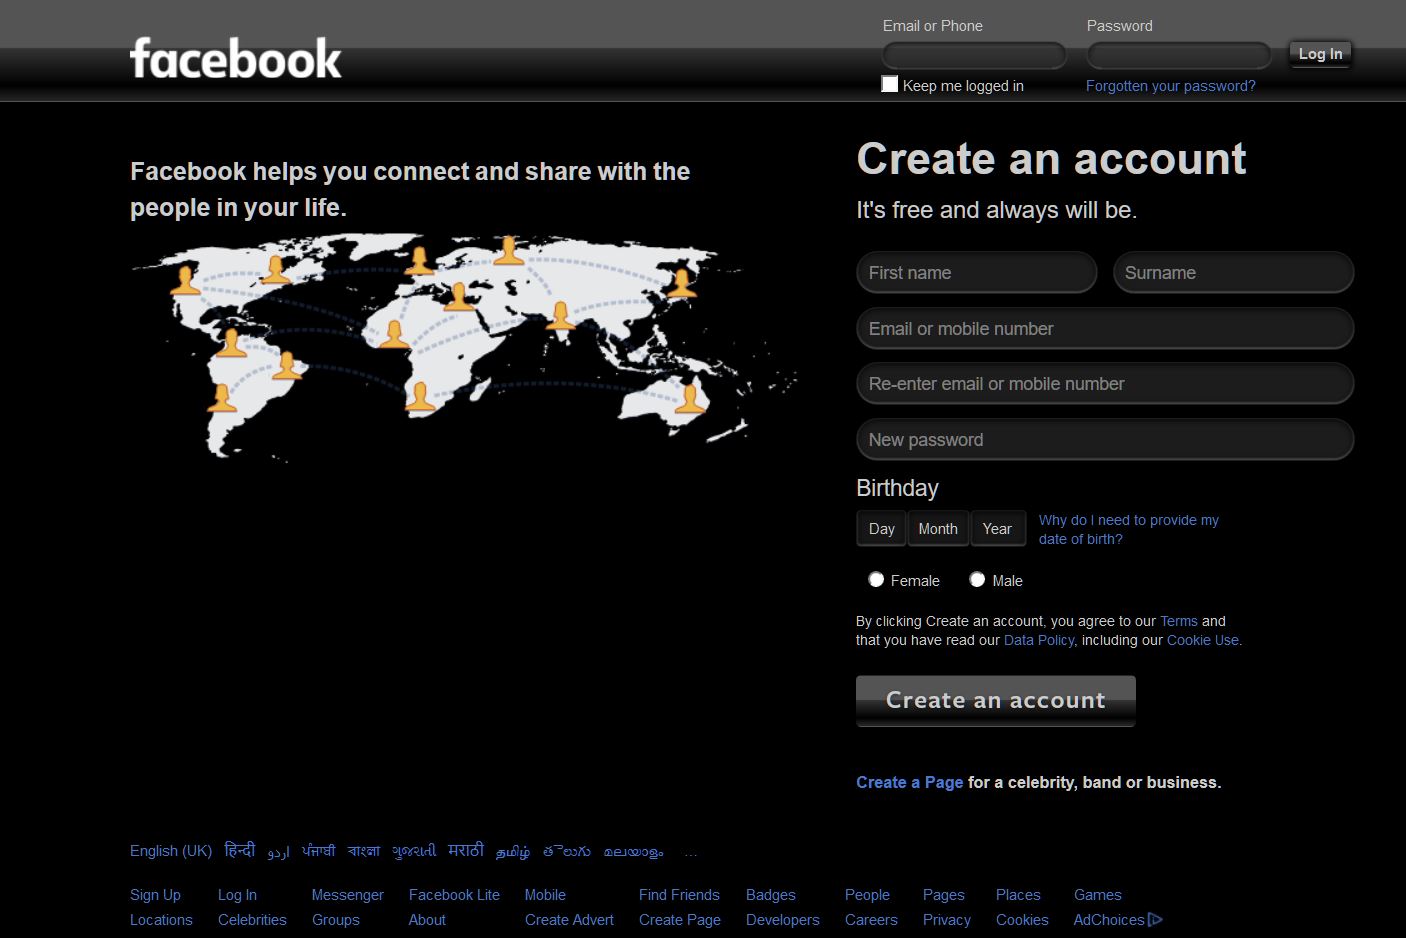Open the Year birthday dropdown
1406x938 pixels.
coord(997,528)
